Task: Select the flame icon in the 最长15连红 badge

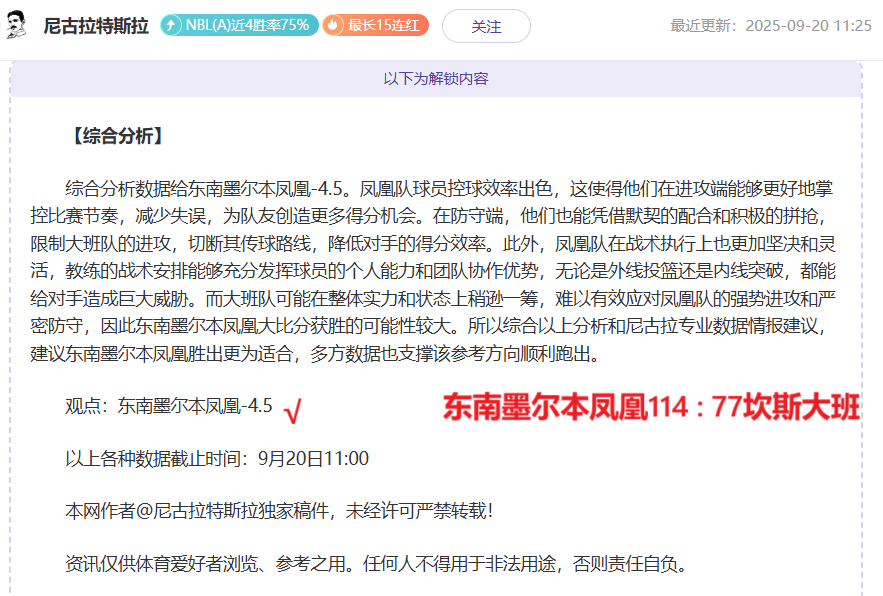Action: click(x=333, y=25)
